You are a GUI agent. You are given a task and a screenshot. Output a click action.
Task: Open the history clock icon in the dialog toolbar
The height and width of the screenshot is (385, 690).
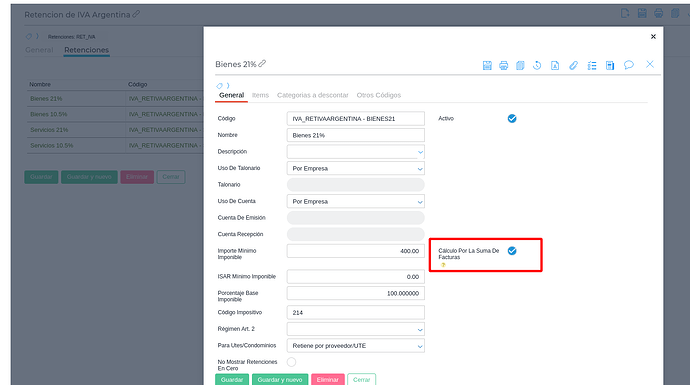pos(537,66)
